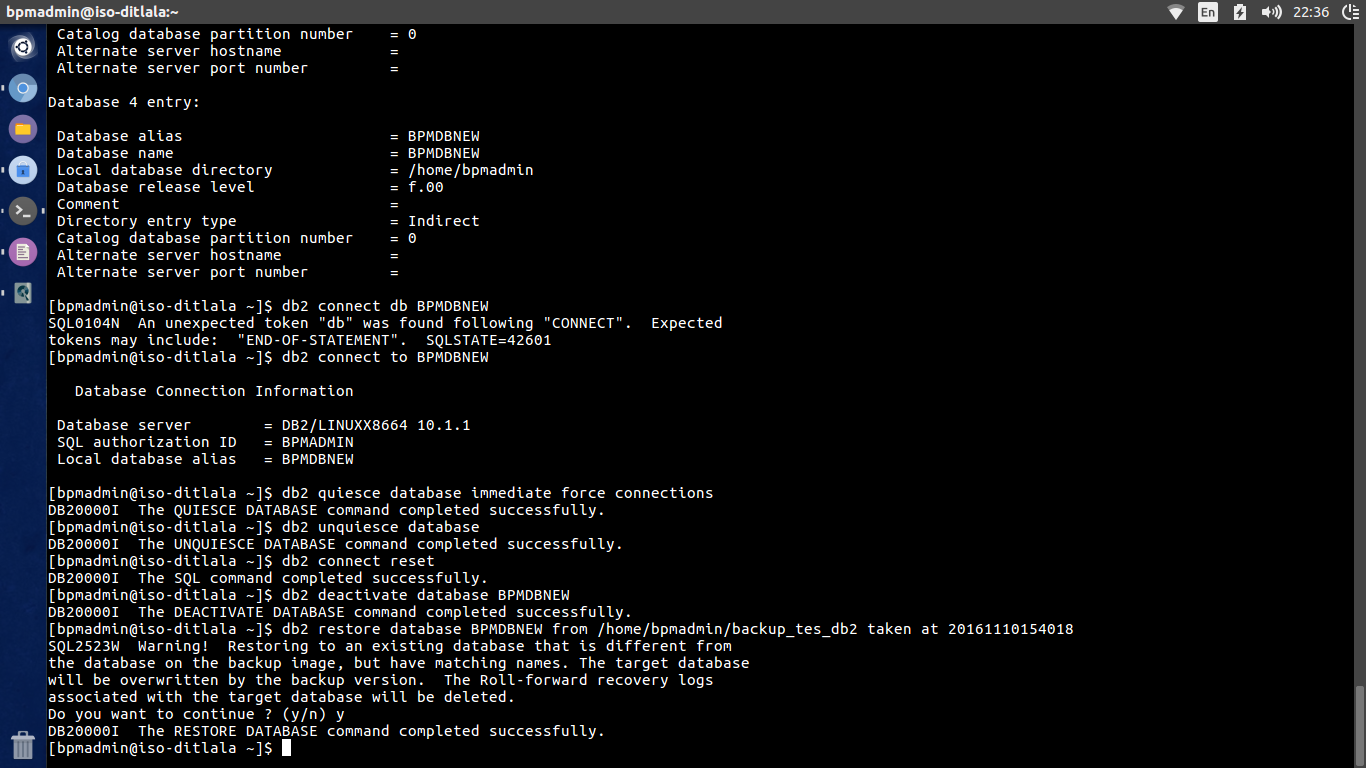Toggle Wi-Fi via the network indicator
This screenshot has width=1366, height=768.
click(x=1176, y=13)
